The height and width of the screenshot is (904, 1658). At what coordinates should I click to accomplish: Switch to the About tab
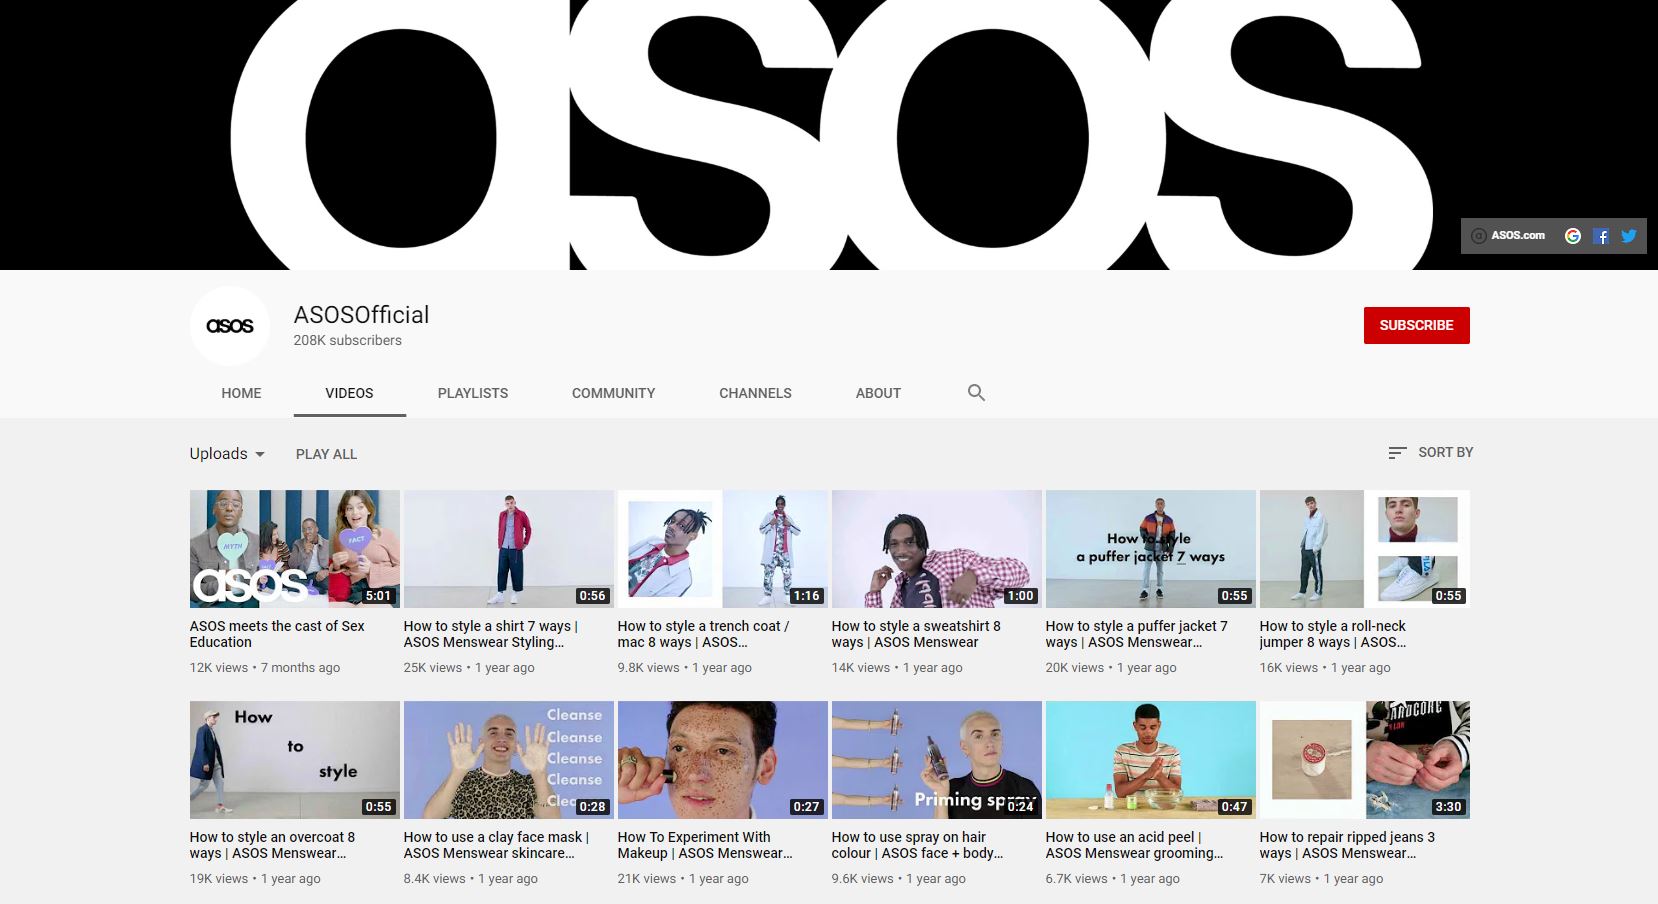(878, 393)
